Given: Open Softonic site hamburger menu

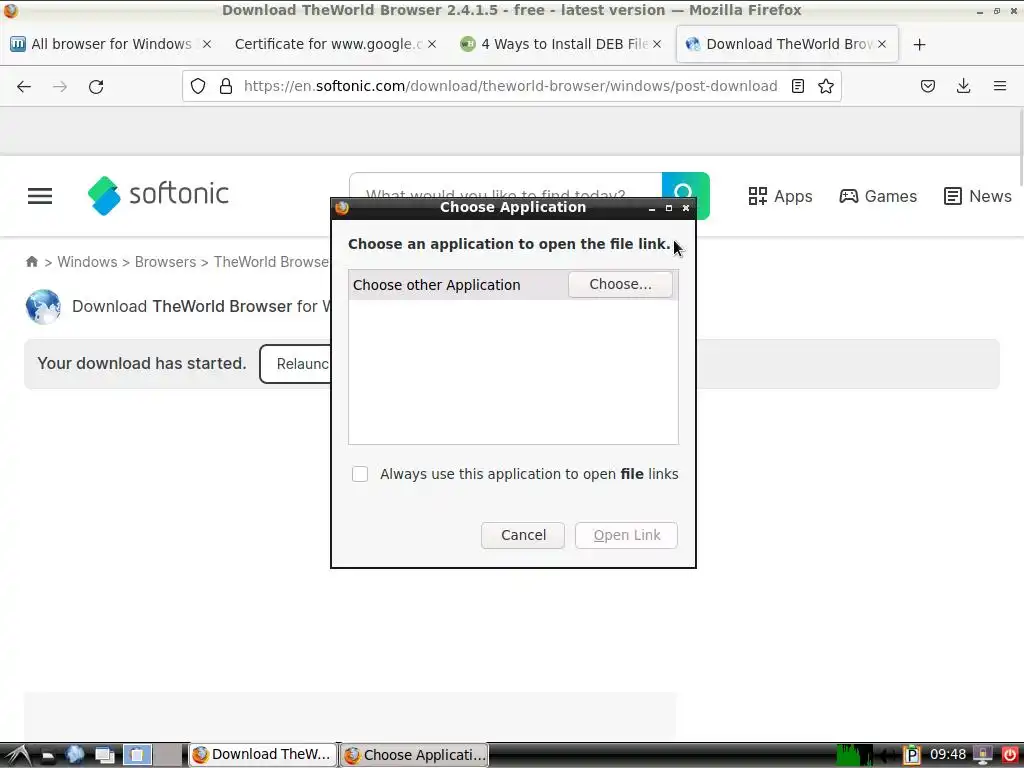Looking at the screenshot, I should click(40, 196).
